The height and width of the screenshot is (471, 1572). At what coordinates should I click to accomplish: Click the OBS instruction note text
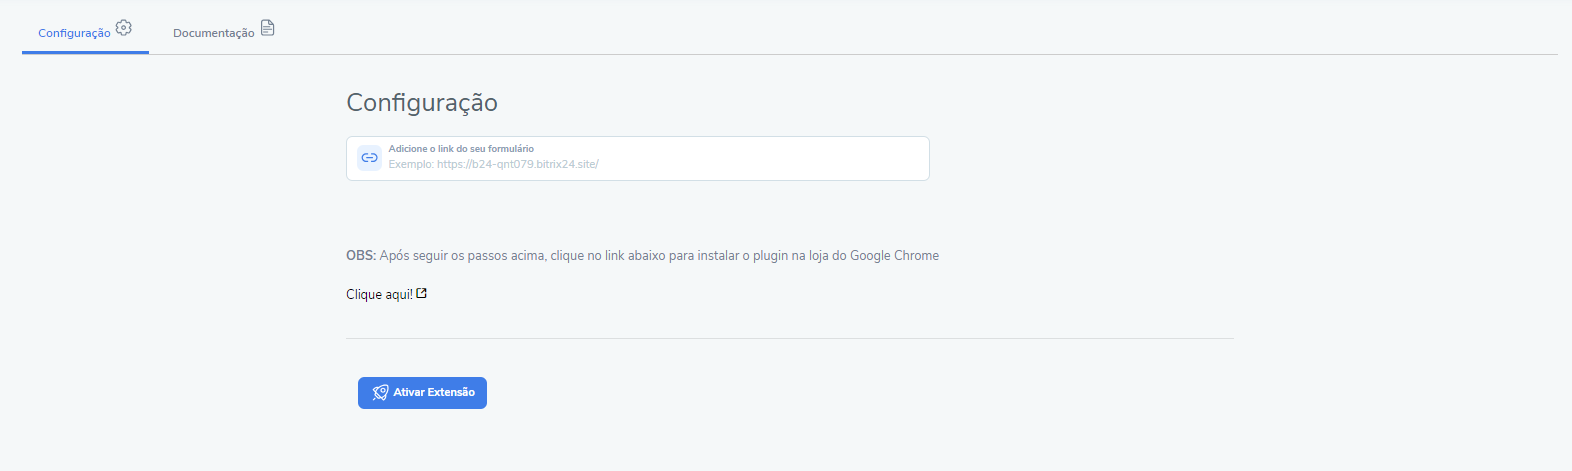click(642, 256)
